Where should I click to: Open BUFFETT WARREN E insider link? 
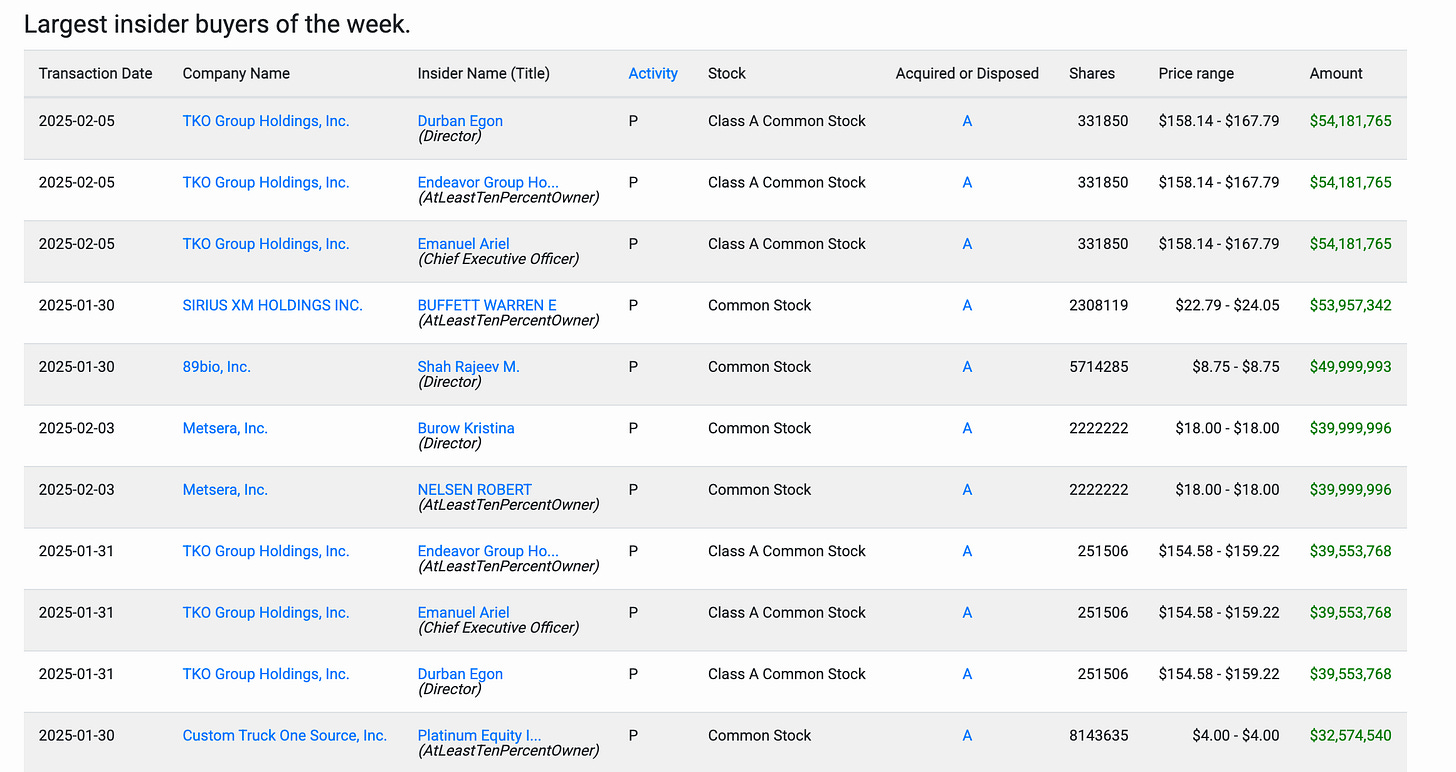point(487,305)
